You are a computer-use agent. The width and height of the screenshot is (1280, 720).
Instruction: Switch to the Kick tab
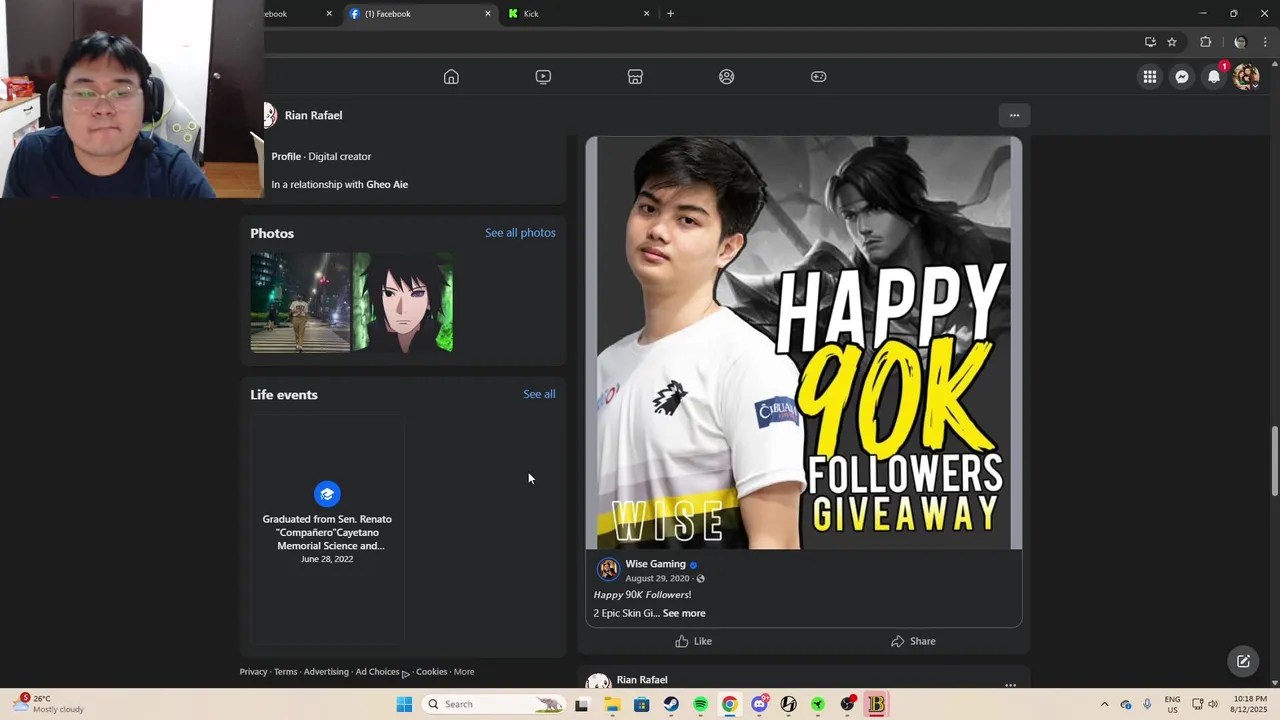[579, 14]
